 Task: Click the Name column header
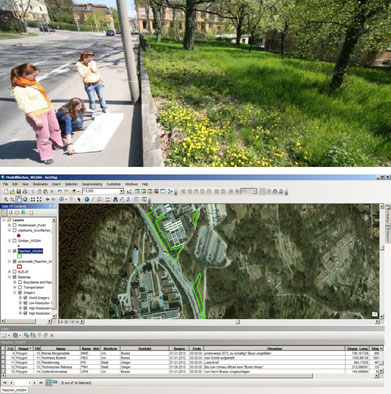(60, 348)
